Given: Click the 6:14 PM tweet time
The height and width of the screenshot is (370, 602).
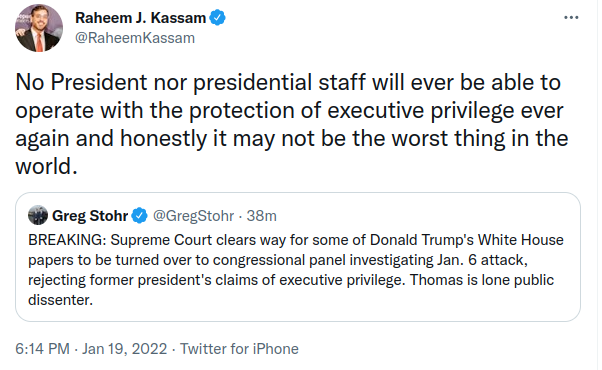Looking at the screenshot, I should tap(42, 349).
